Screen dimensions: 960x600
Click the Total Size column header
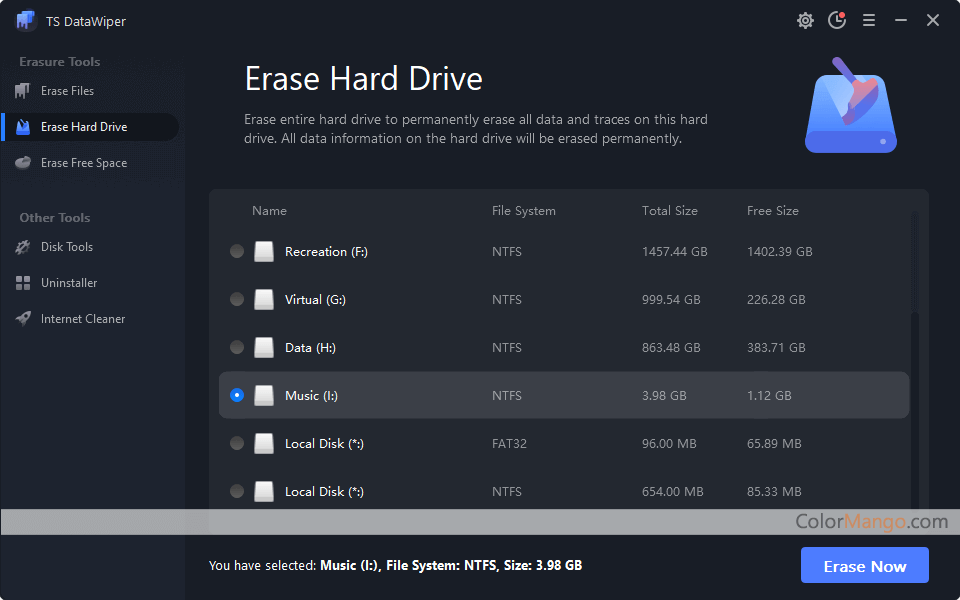pyautogui.click(x=669, y=211)
